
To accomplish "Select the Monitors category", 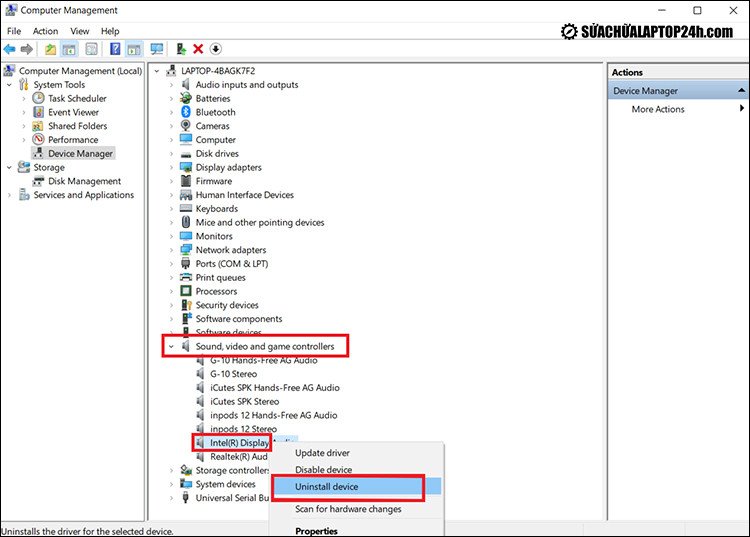I will (214, 236).
